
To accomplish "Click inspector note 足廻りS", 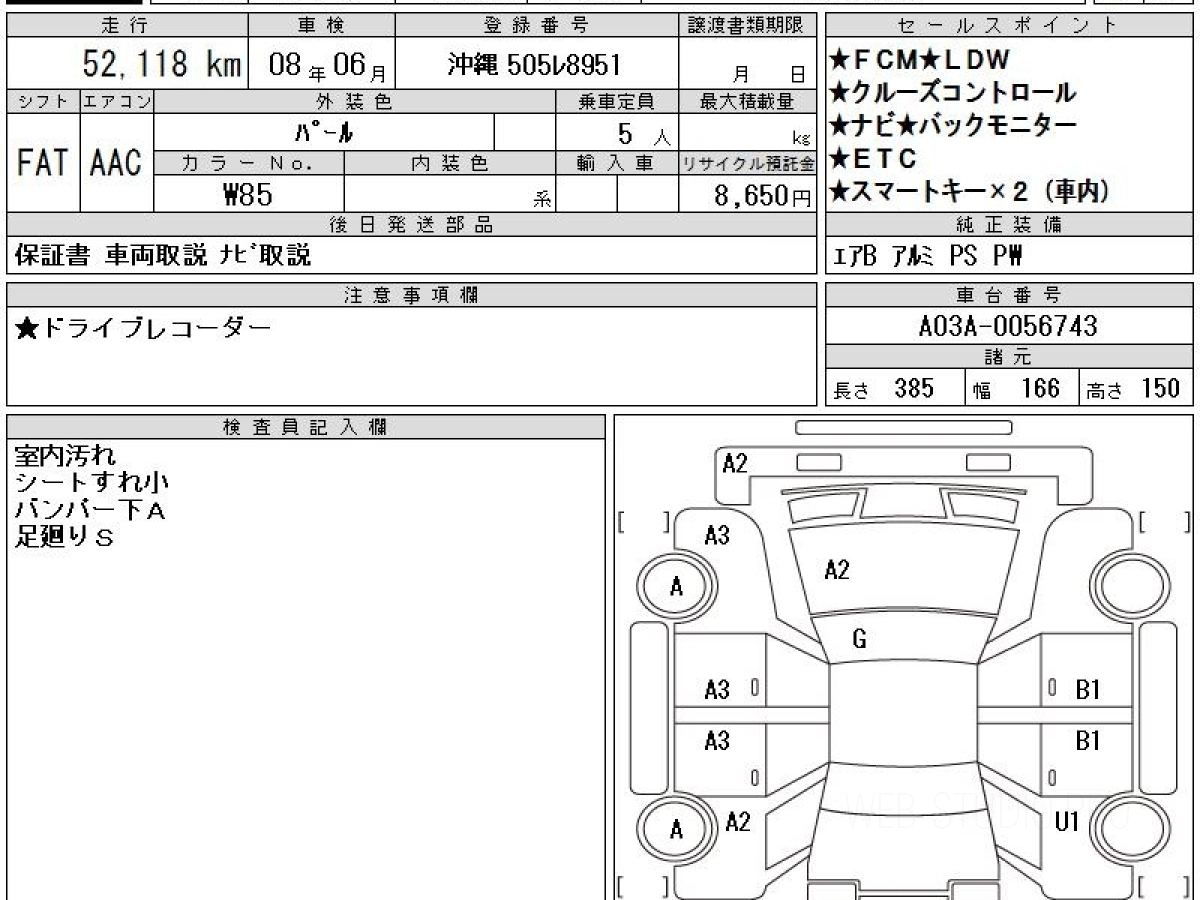I will pyautogui.click(x=65, y=537).
